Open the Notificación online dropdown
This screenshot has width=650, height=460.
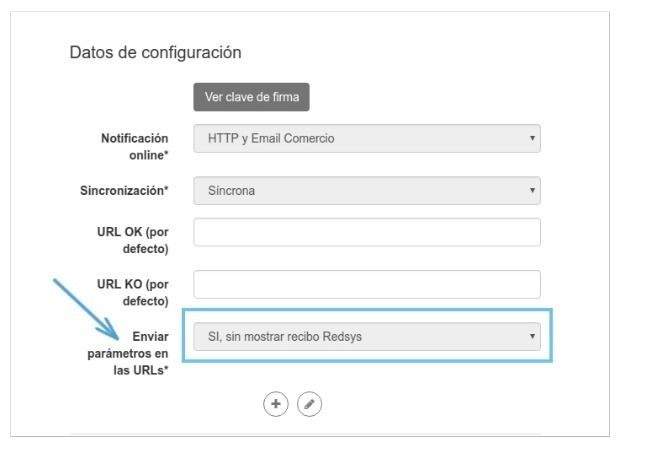(x=367, y=138)
